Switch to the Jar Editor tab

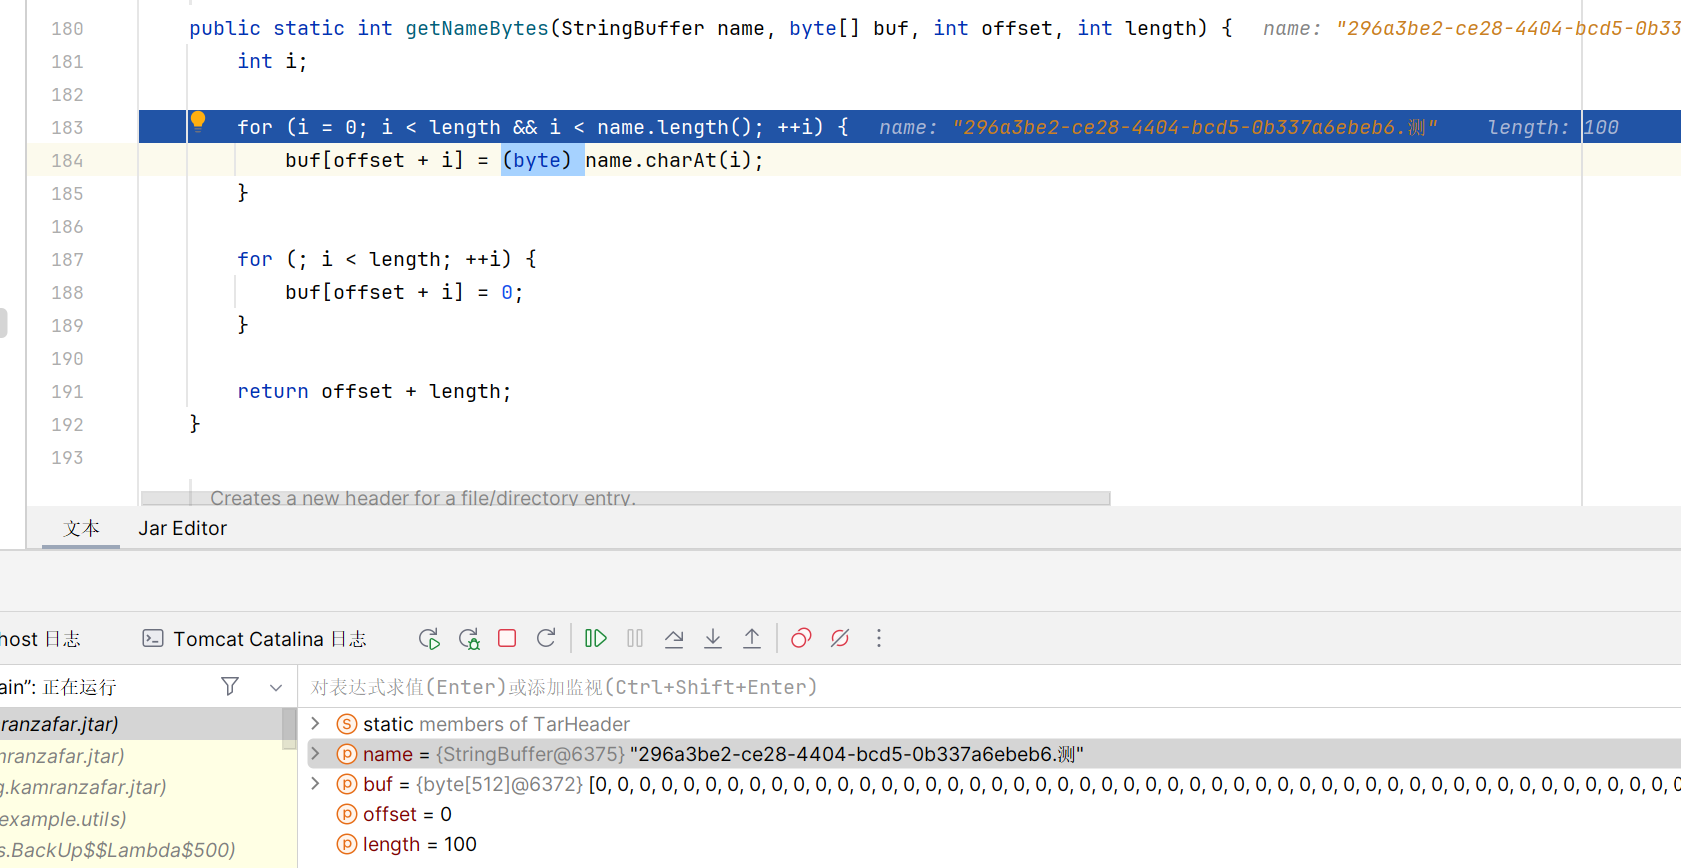click(x=182, y=528)
